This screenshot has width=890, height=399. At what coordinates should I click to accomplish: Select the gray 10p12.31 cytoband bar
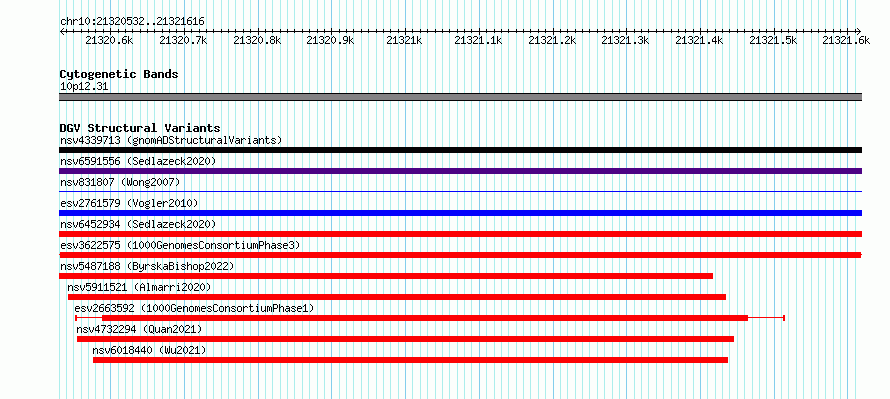(x=460, y=97)
